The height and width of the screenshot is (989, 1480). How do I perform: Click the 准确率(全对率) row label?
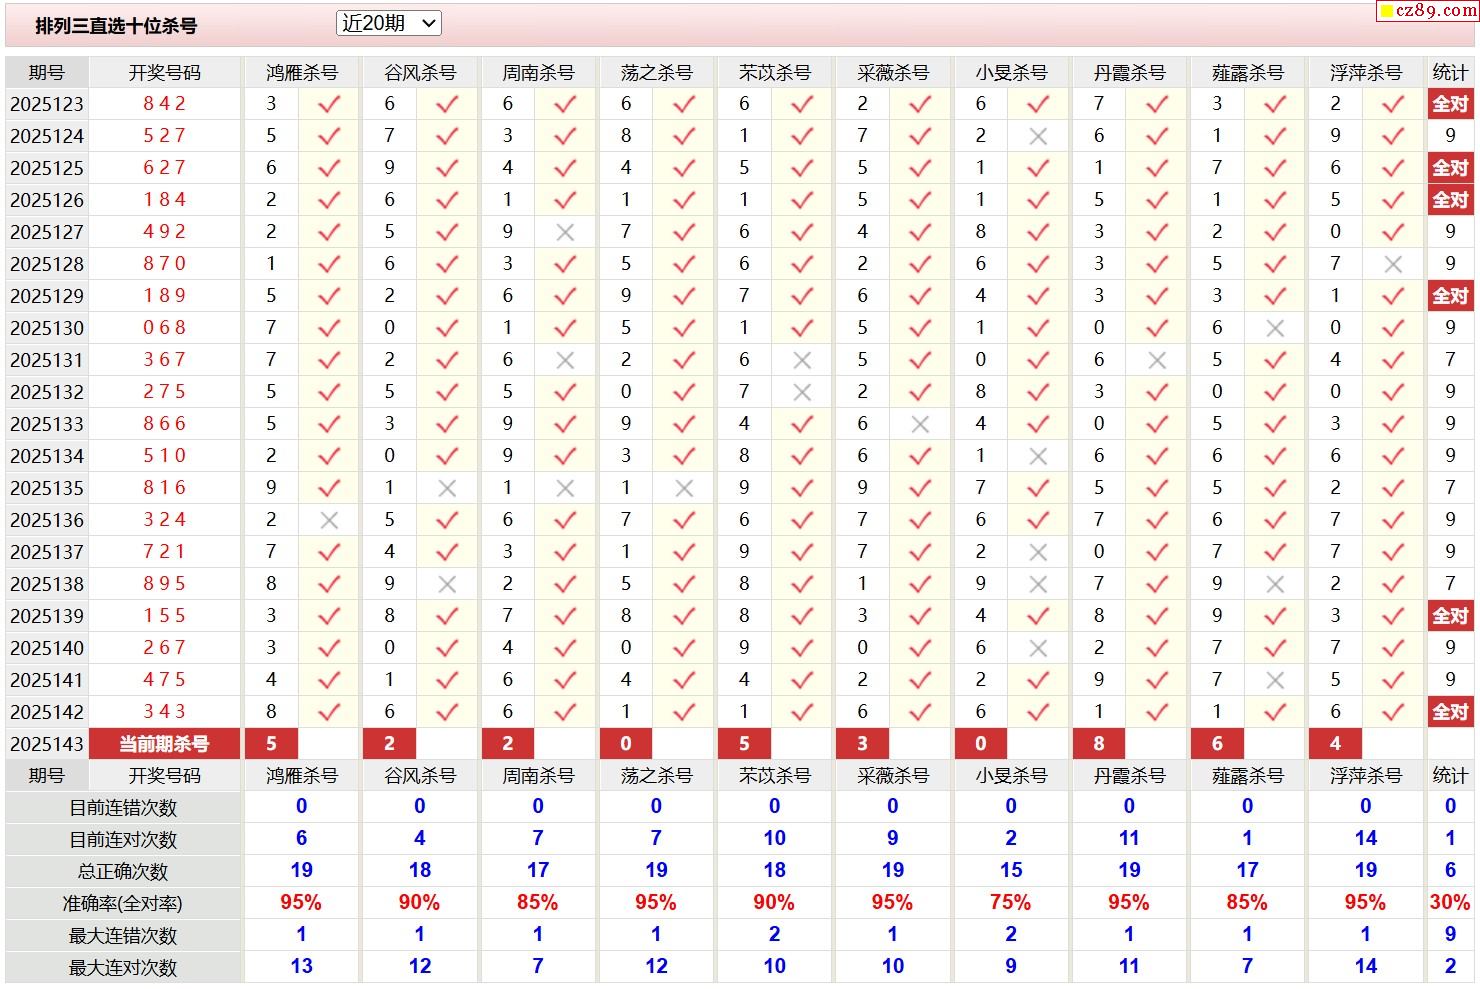123,904
